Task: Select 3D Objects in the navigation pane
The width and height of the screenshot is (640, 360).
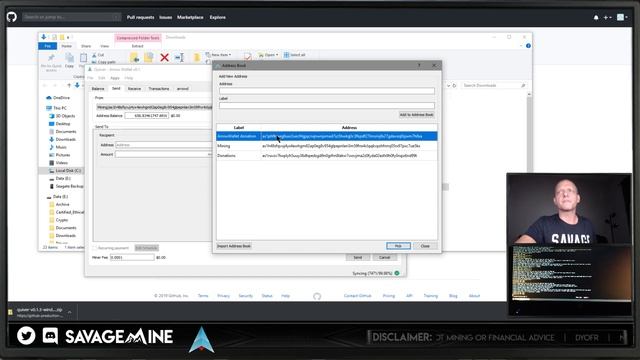Action: 62,116
